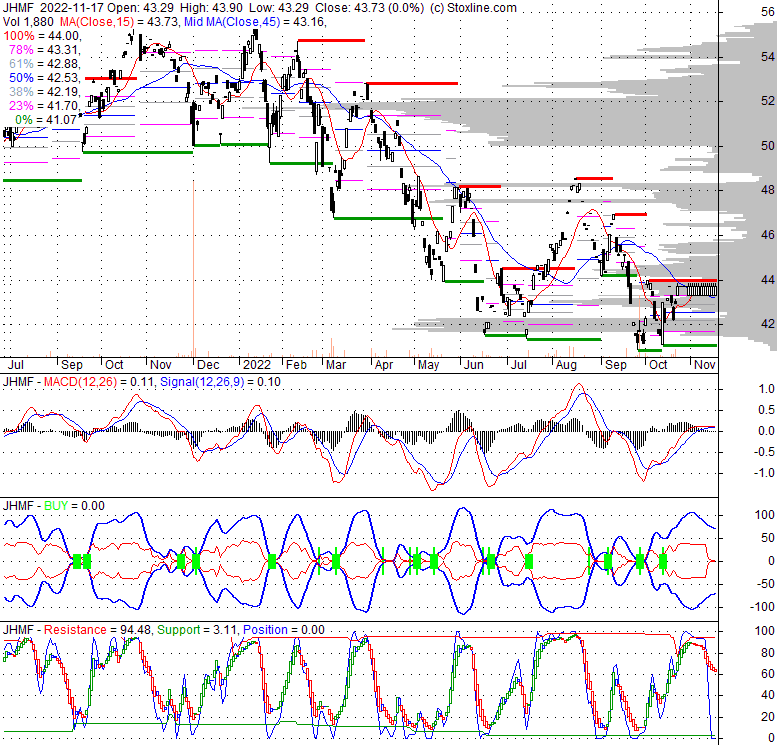Click the 'Vol 1,880' volume label
The image size is (778, 746).
29,22
